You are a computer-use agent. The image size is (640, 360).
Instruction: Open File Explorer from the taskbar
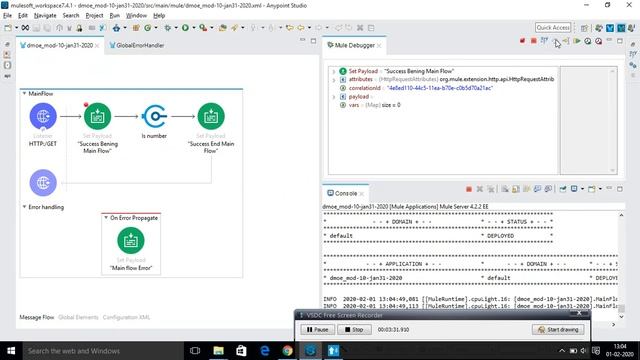(218, 351)
